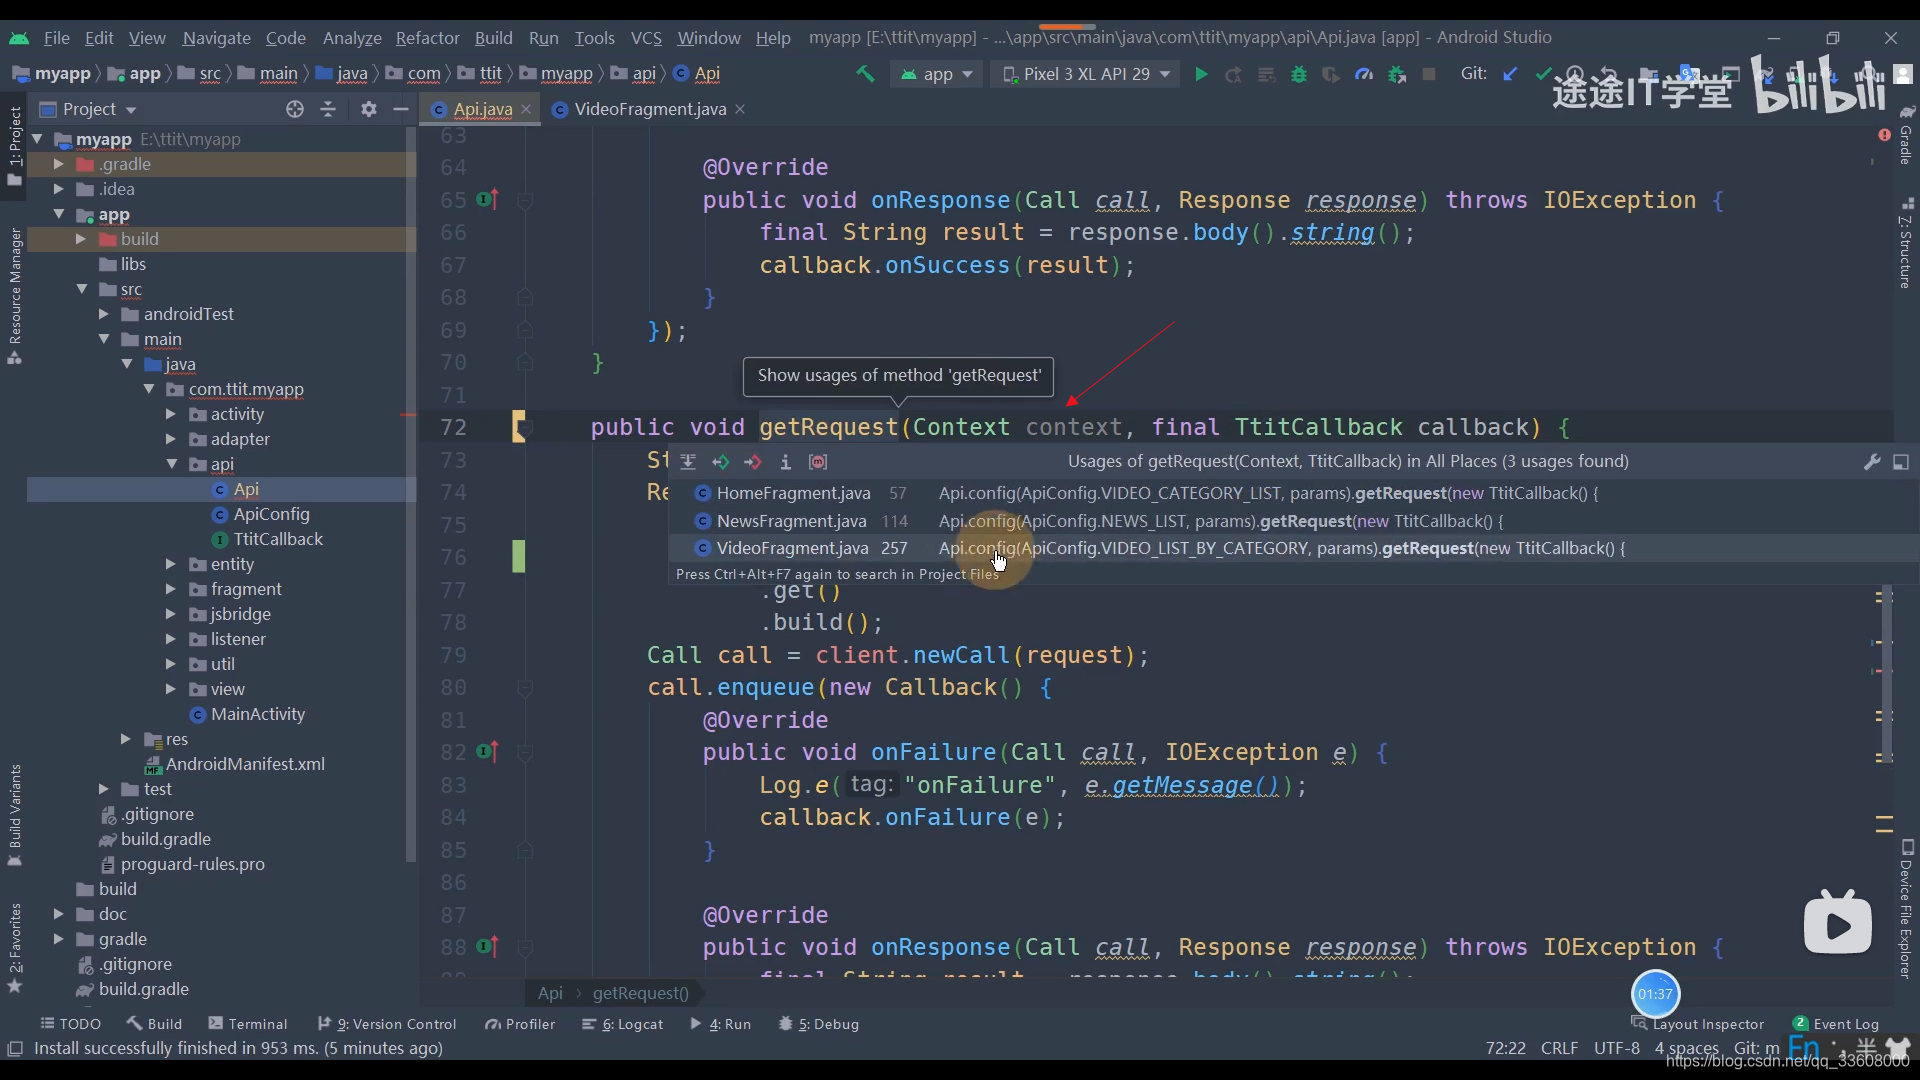Open the Analyze menu
This screenshot has height=1080, width=1920.
pos(352,38)
